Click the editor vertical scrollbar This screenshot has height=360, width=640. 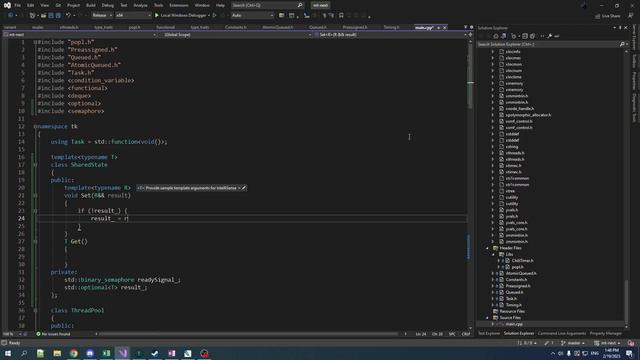pos(470,183)
